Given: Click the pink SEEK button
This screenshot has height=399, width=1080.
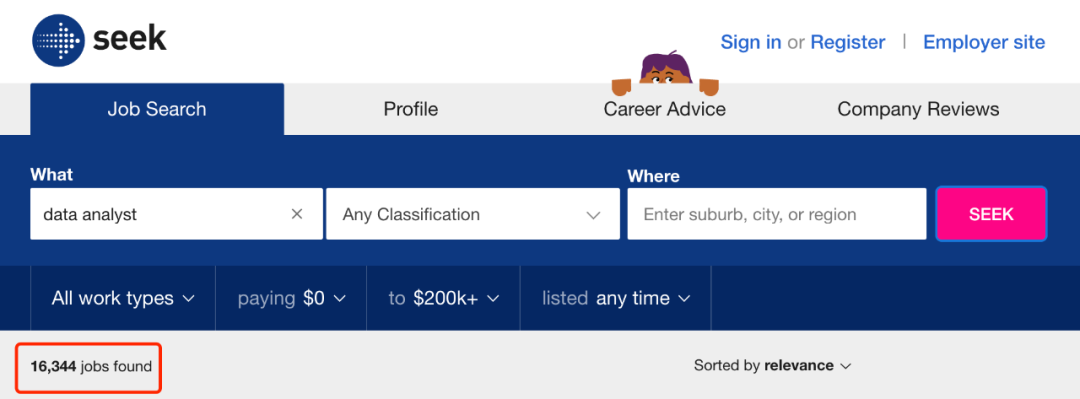Looking at the screenshot, I should [x=991, y=214].
